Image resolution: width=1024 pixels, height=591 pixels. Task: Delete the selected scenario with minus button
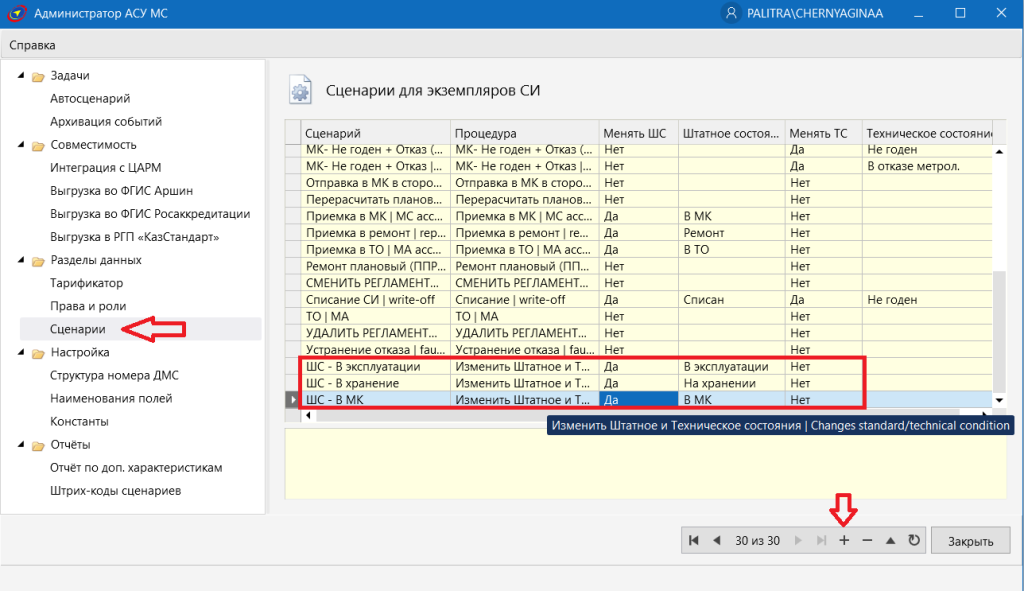pos(867,540)
